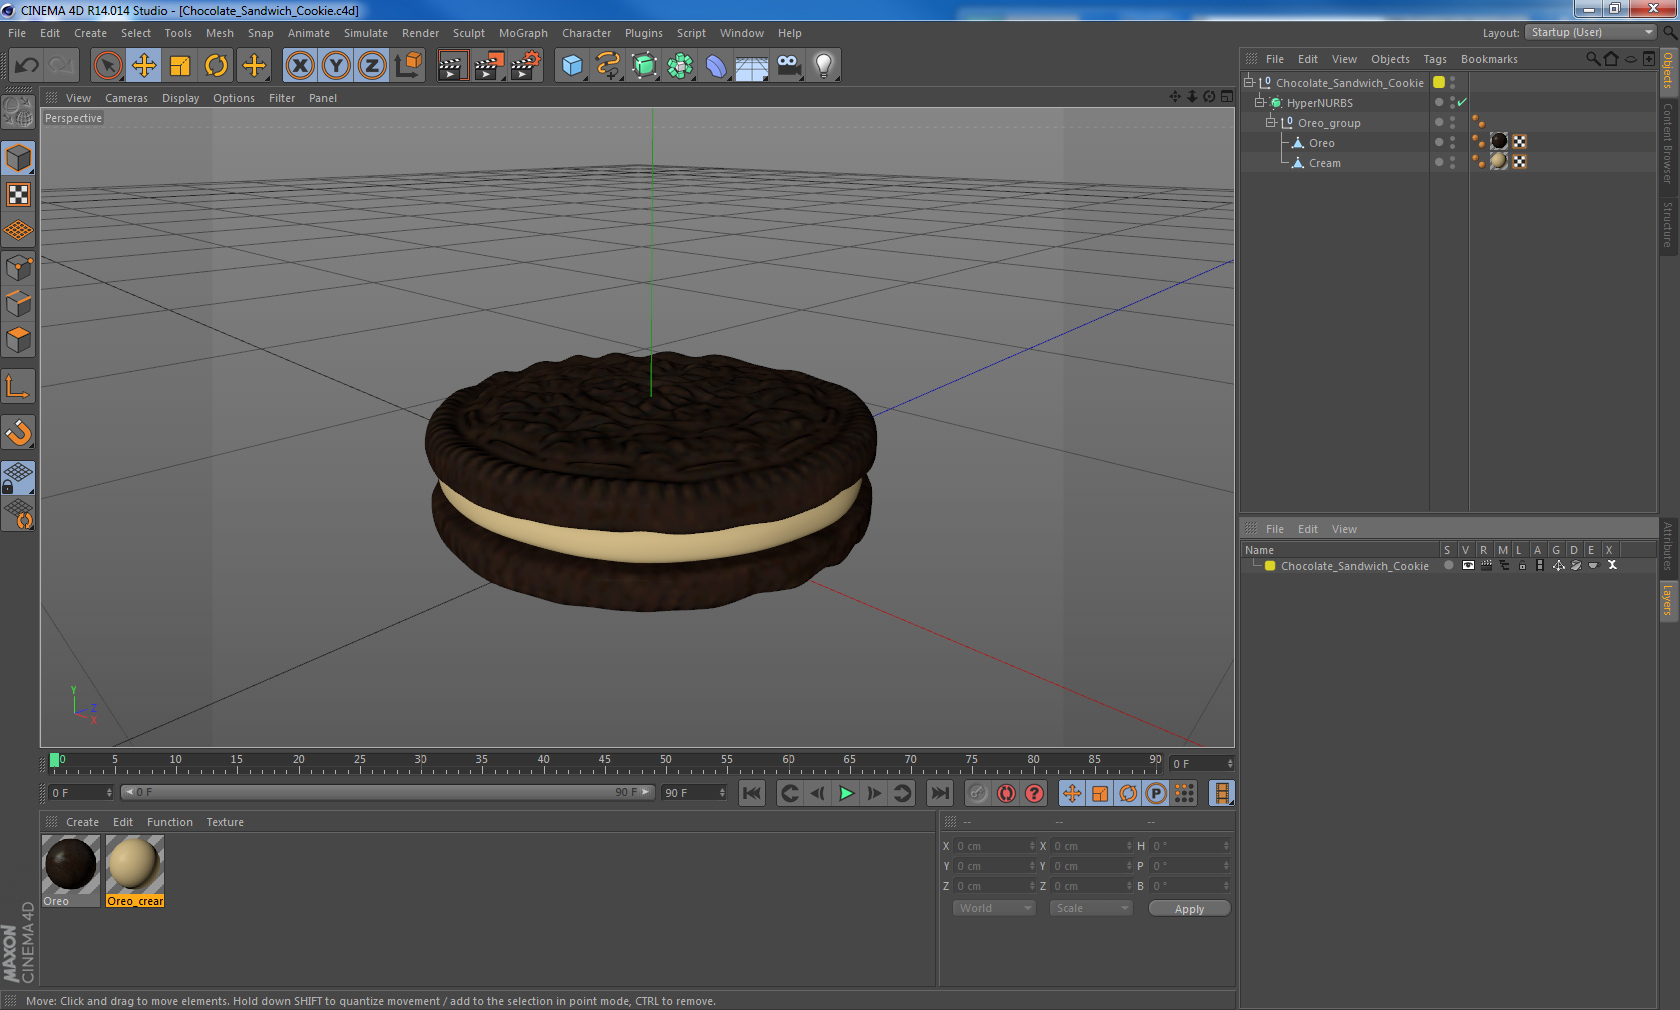The image size is (1680, 1010).
Task: Render to Picture Viewer
Action: (488, 66)
